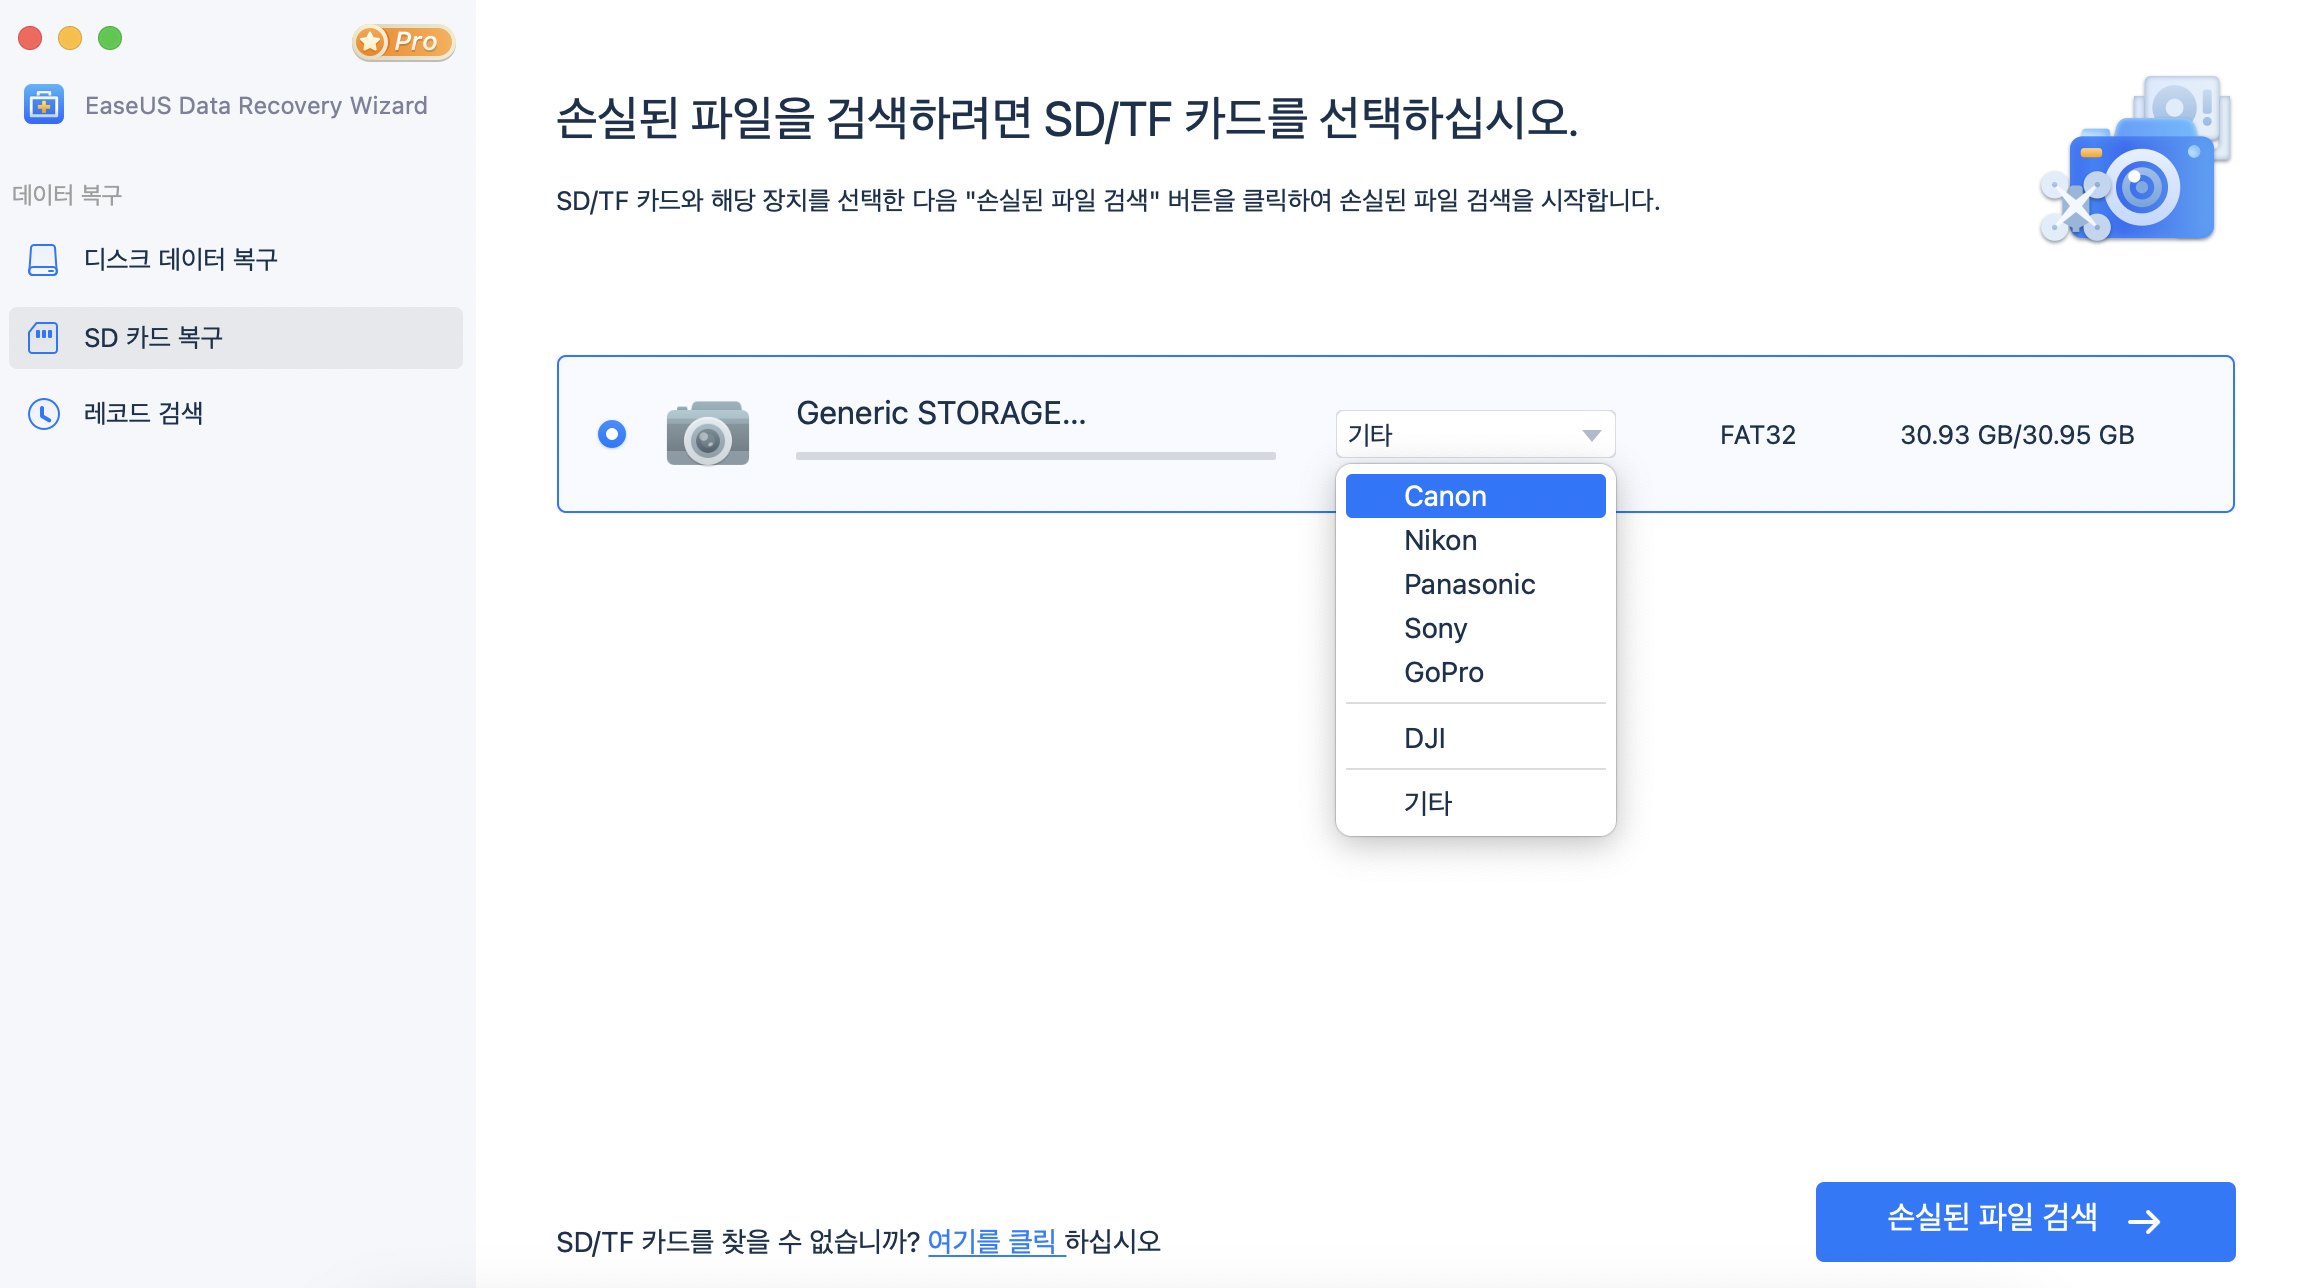Open the 기타 camera brand dropdown
This screenshot has width=2312, height=1288.
[1474, 433]
